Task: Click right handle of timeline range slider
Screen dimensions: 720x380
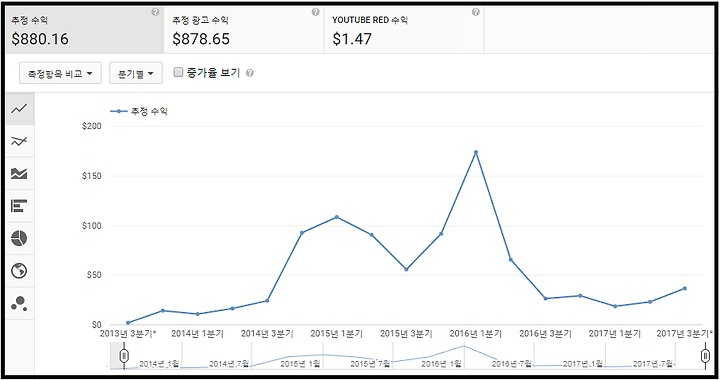Action: [706, 356]
